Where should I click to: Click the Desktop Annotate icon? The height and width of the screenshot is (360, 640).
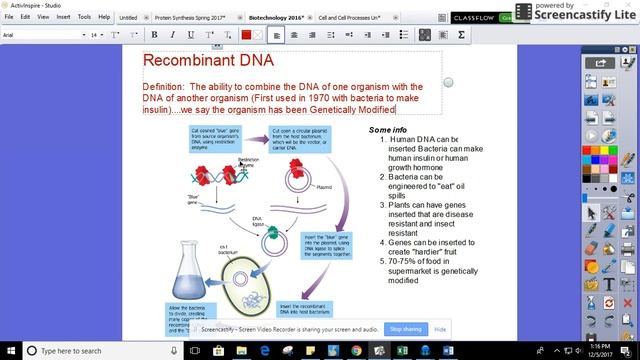(x=591, y=100)
